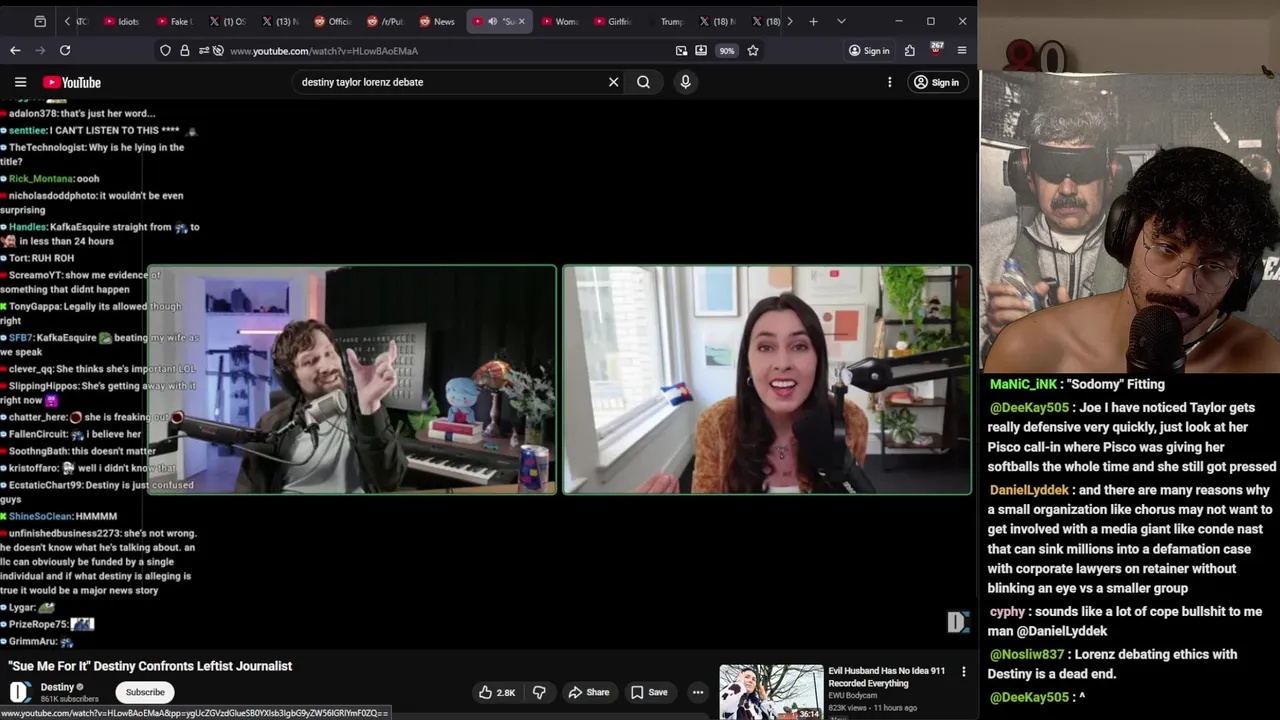Image resolution: width=1280 pixels, height=720 pixels.
Task: Open the browser extensions puzzle icon
Action: point(910,51)
